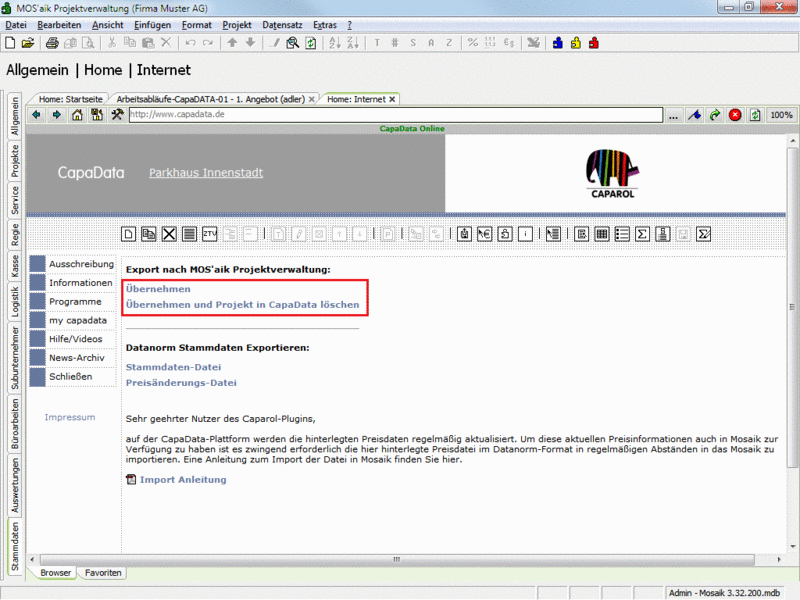Screen dimensions: 800x600
Task: Click the CapaData new page icon
Action: (128, 234)
